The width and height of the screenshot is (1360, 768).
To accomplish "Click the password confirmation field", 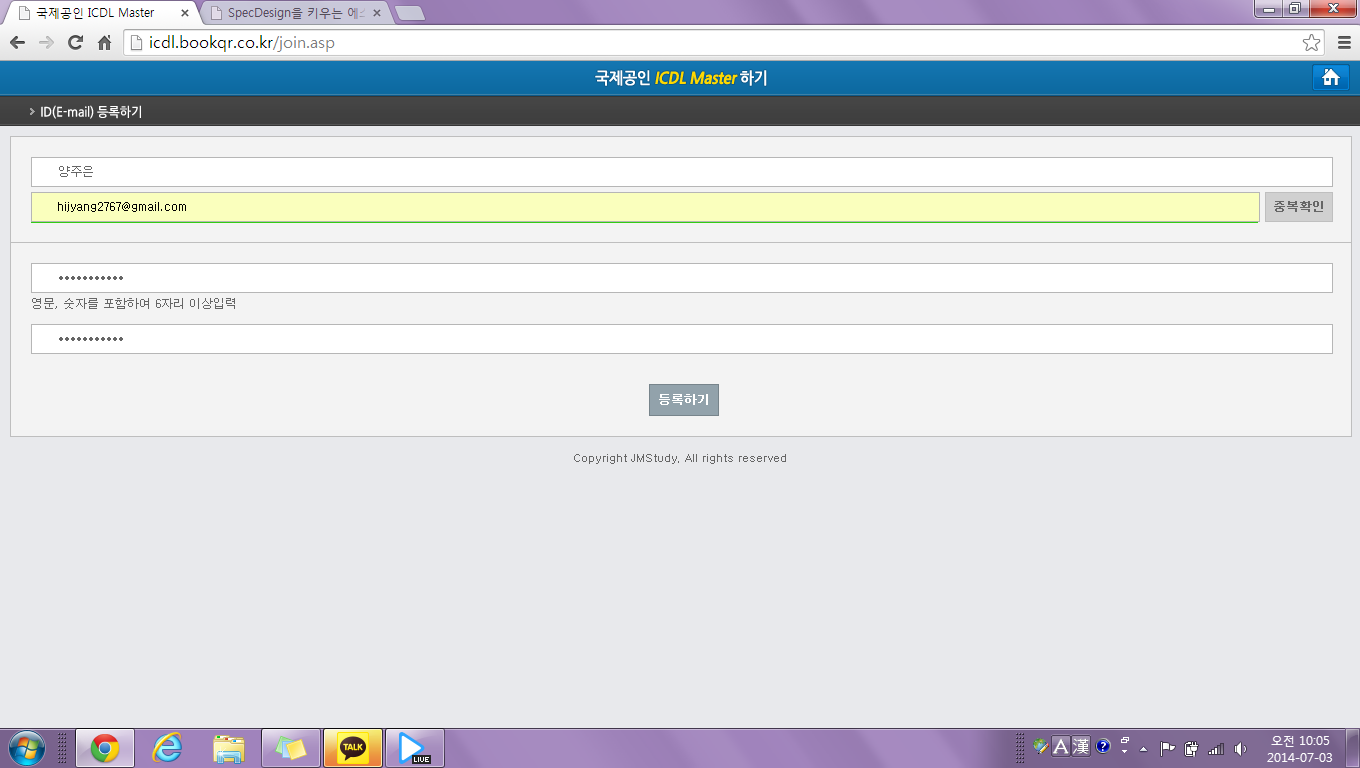I will tap(682, 339).
